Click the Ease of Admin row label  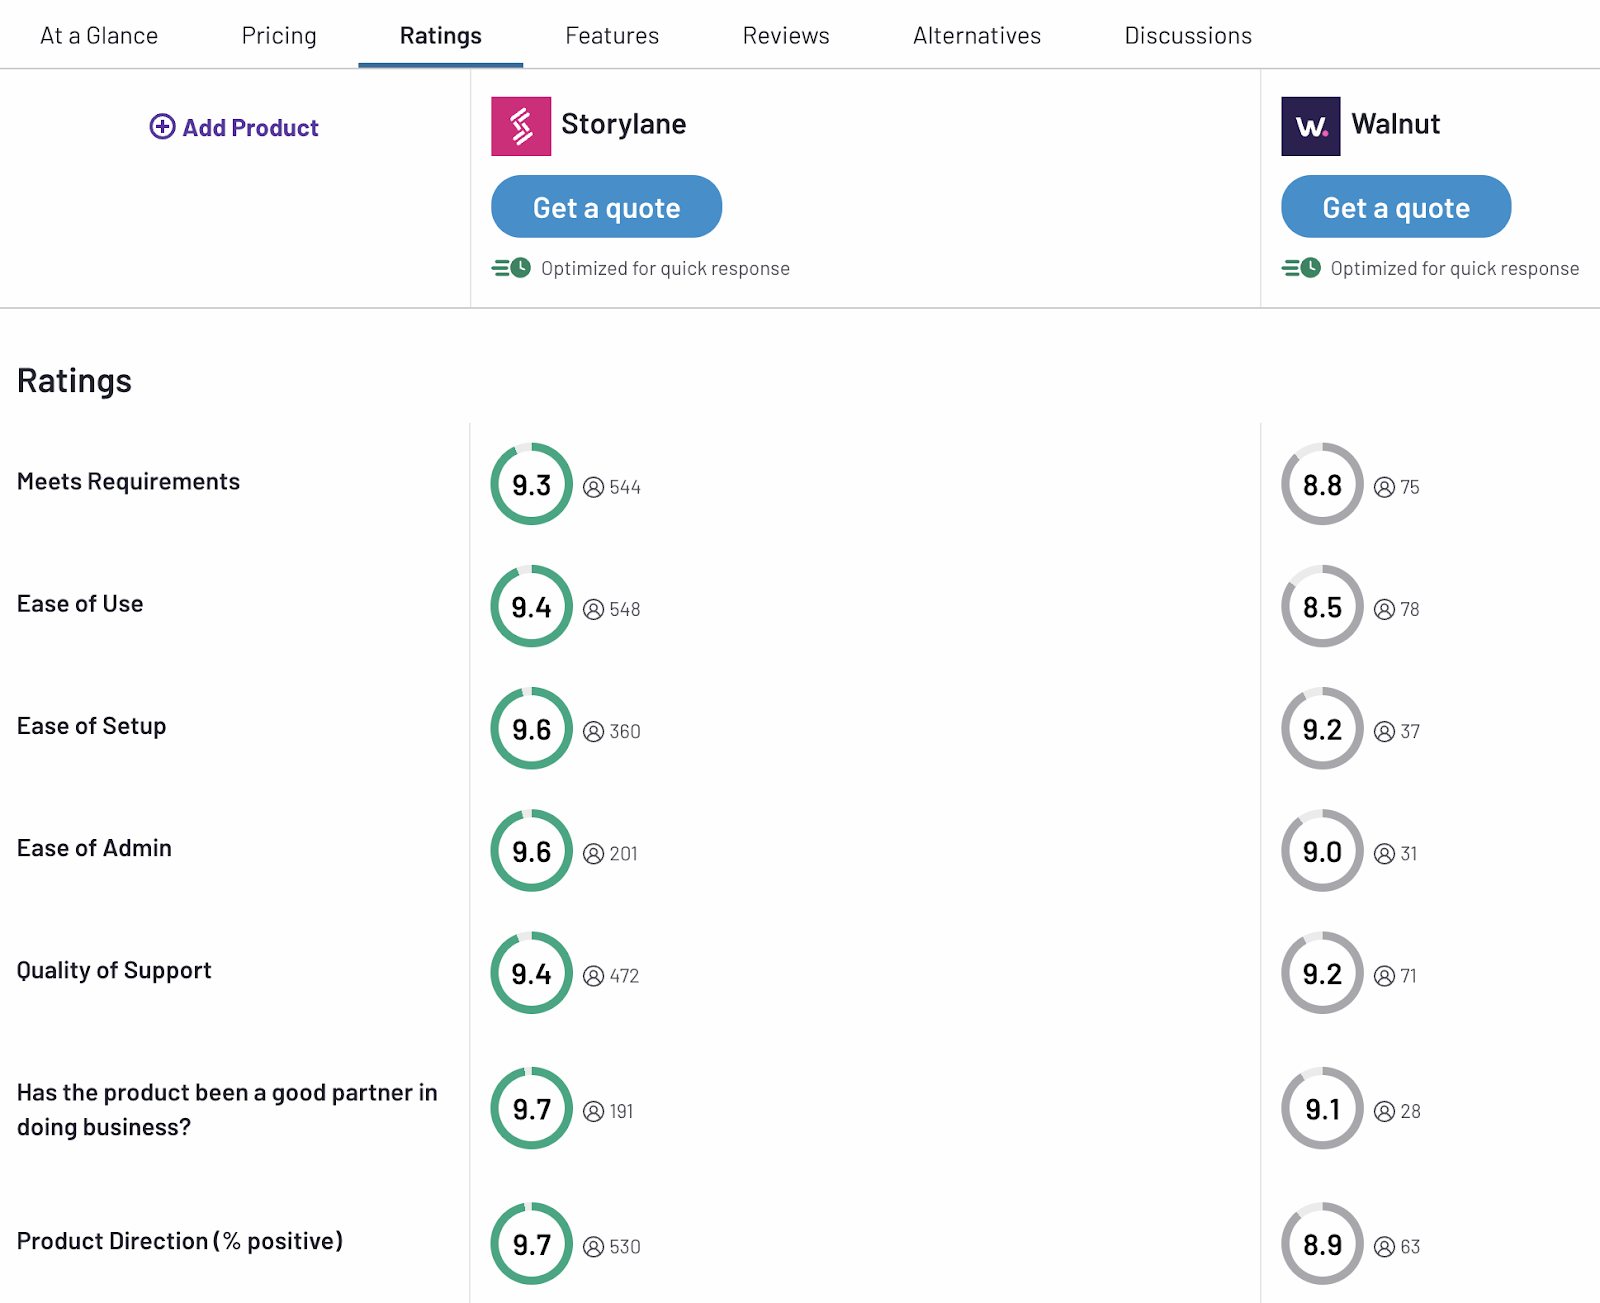(94, 848)
